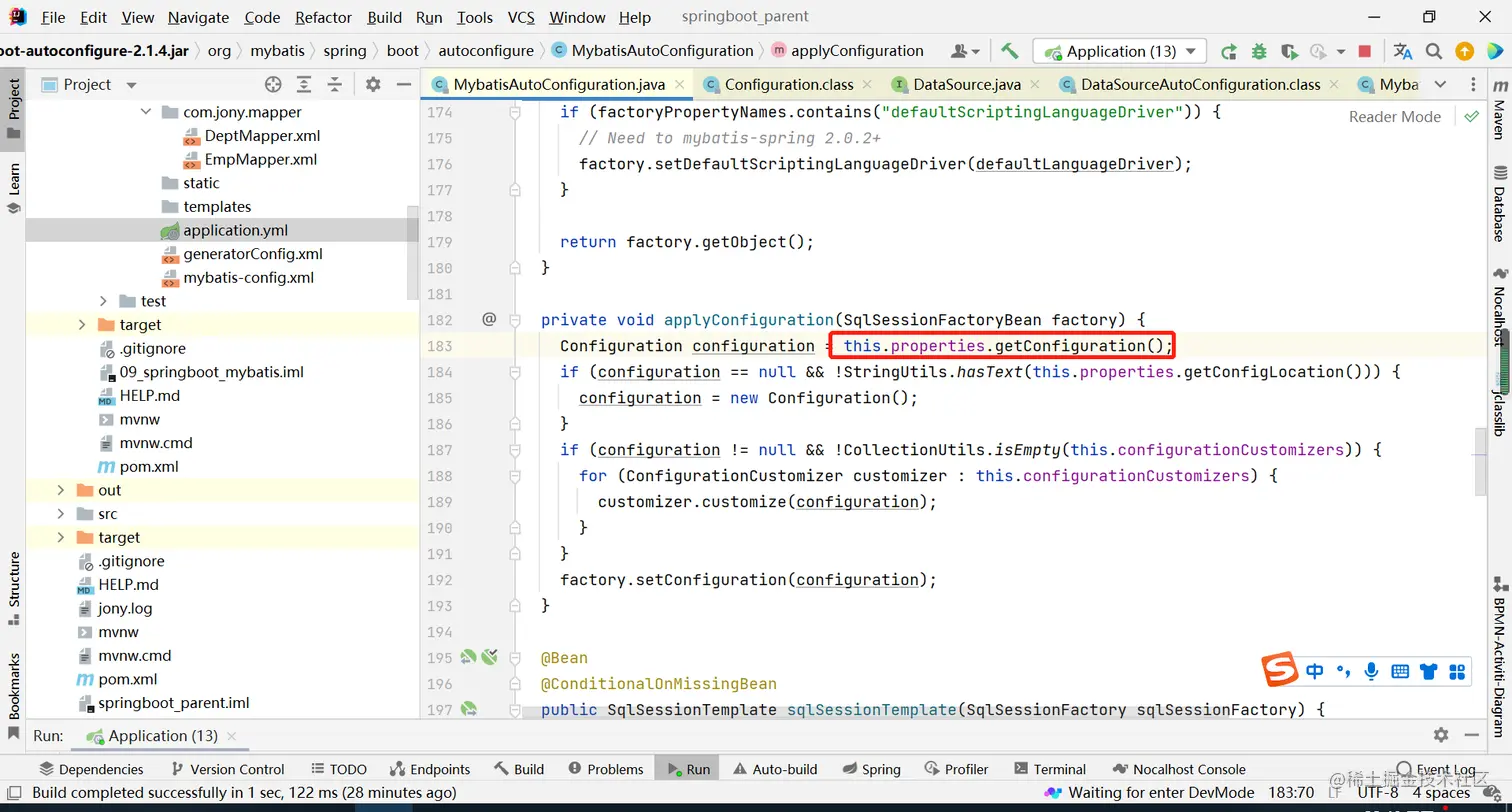Image resolution: width=1512 pixels, height=812 pixels.
Task: Click the Build Project hammer icon
Action: click(x=1010, y=51)
